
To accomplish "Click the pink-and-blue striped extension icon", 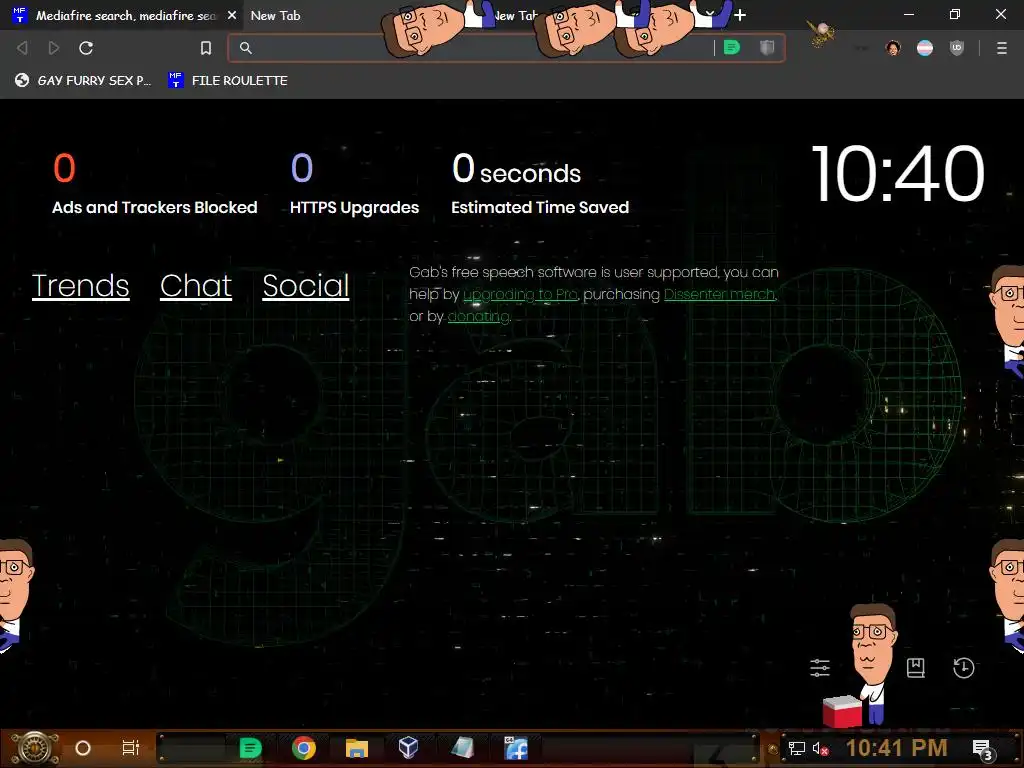I will point(925,48).
